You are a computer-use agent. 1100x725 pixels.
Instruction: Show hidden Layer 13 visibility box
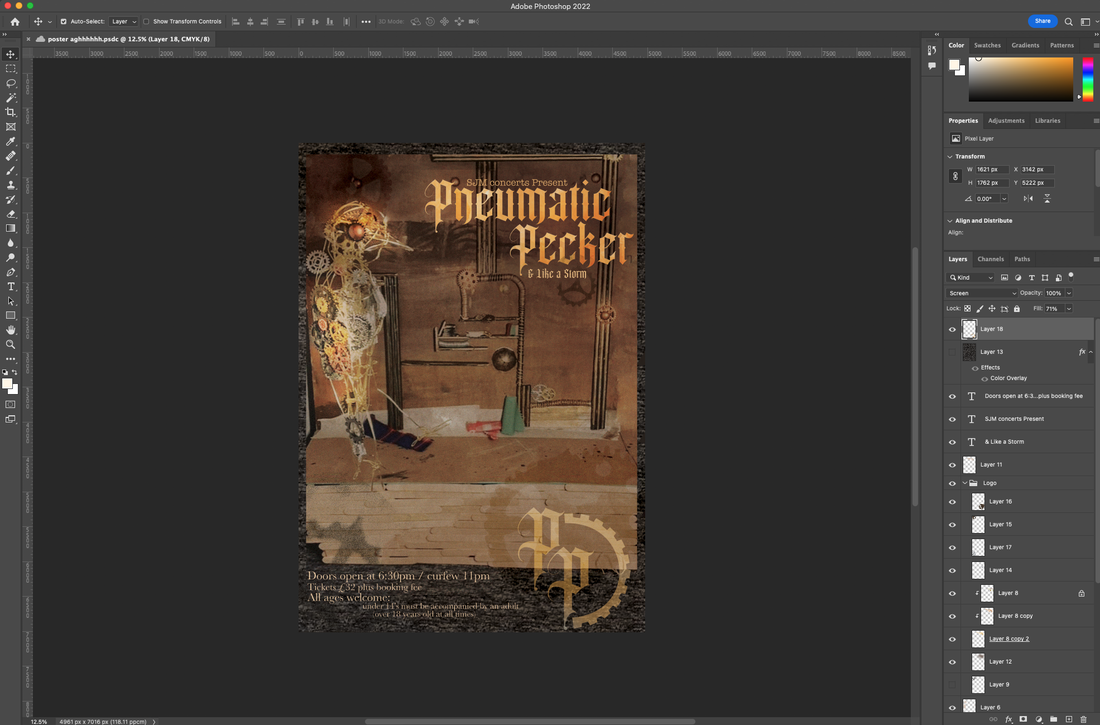pyautogui.click(x=952, y=352)
